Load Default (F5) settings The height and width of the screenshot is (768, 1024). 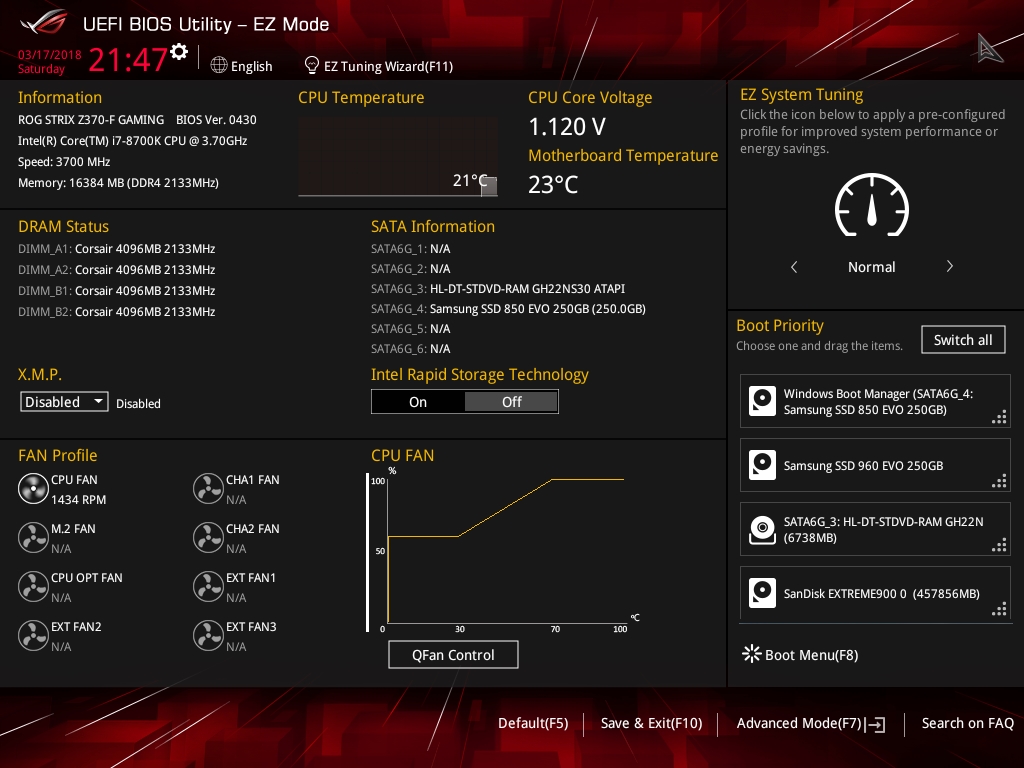tap(533, 723)
